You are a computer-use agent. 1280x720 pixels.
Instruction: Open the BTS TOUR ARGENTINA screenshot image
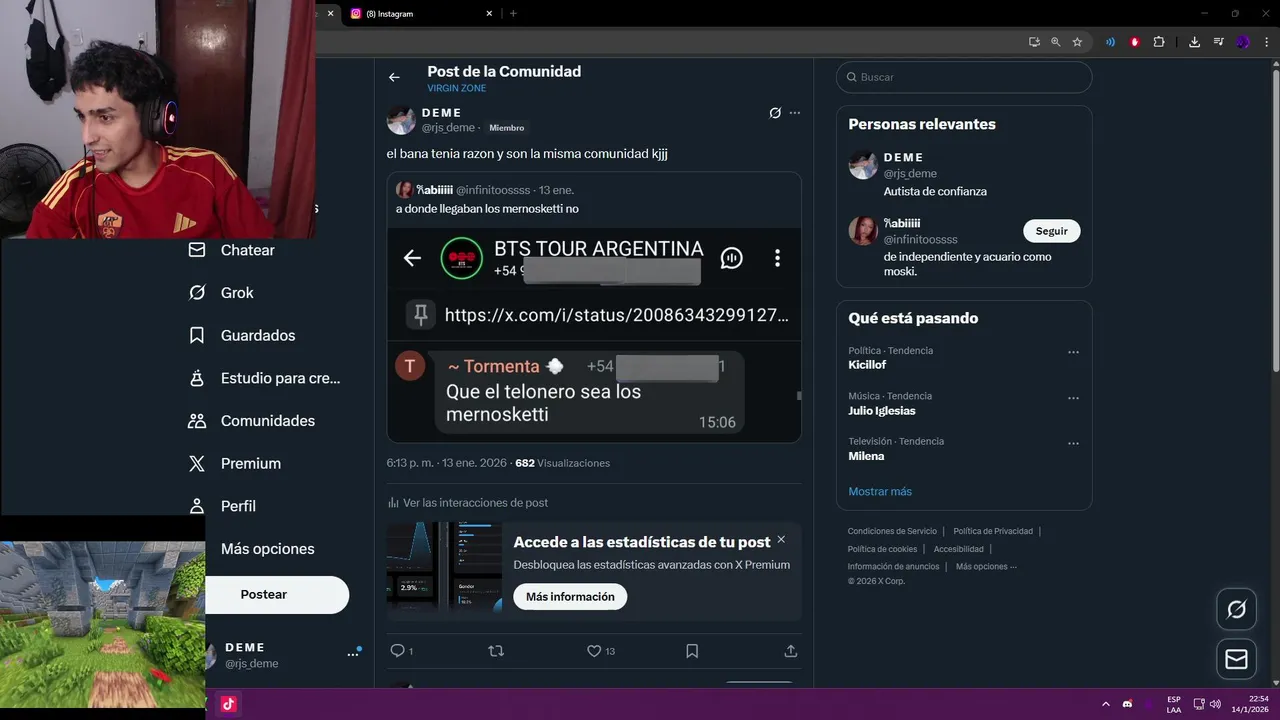tap(594, 335)
